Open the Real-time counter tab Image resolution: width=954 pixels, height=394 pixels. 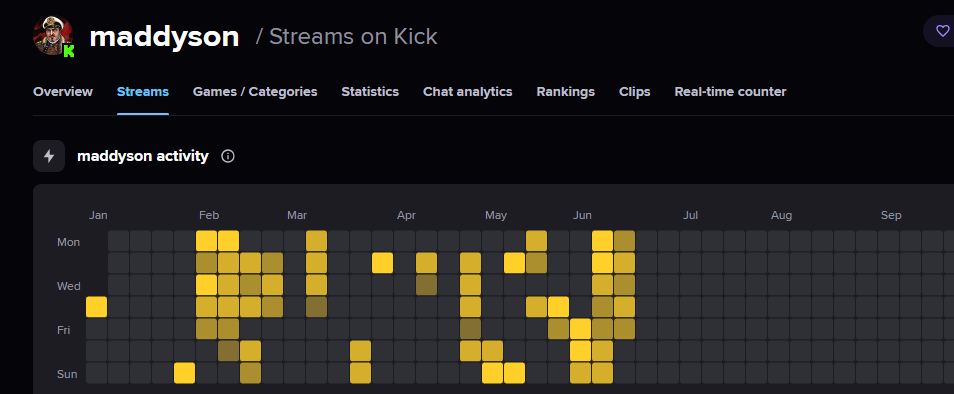(x=730, y=92)
